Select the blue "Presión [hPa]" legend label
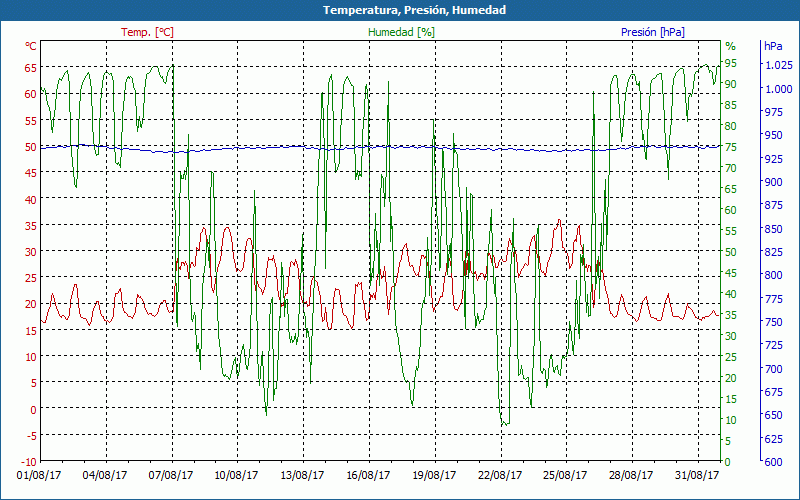Screen dimensions: 800x500 (x=653, y=32)
